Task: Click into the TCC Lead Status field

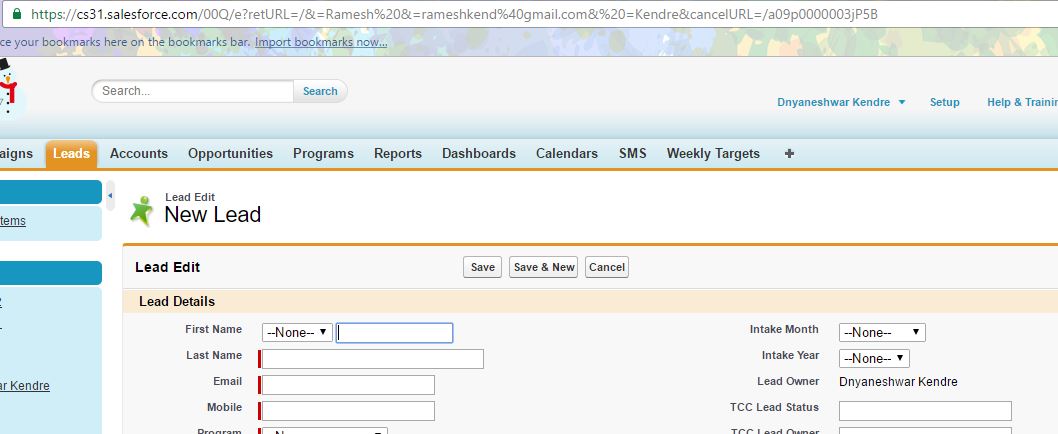Action: (x=925, y=410)
